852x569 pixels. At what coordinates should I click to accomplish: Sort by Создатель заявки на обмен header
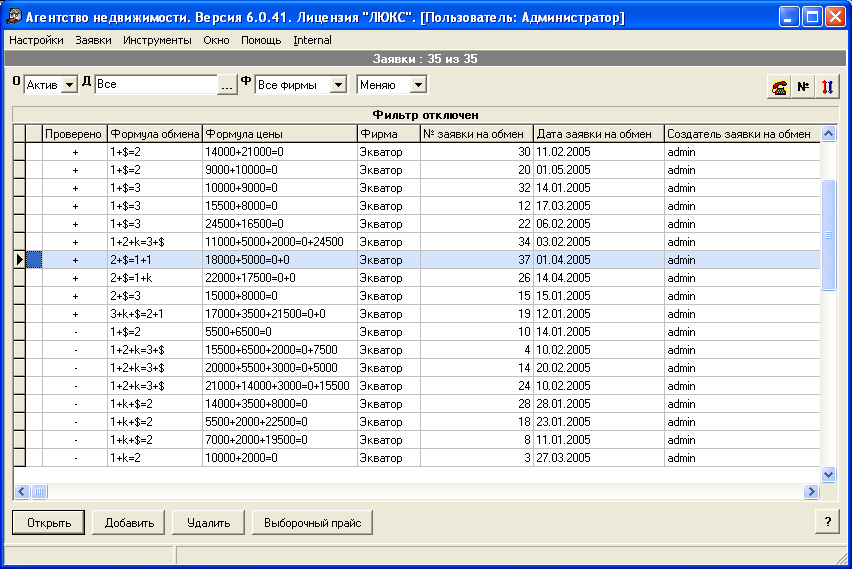pyautogui.click(x=742, y=134)
